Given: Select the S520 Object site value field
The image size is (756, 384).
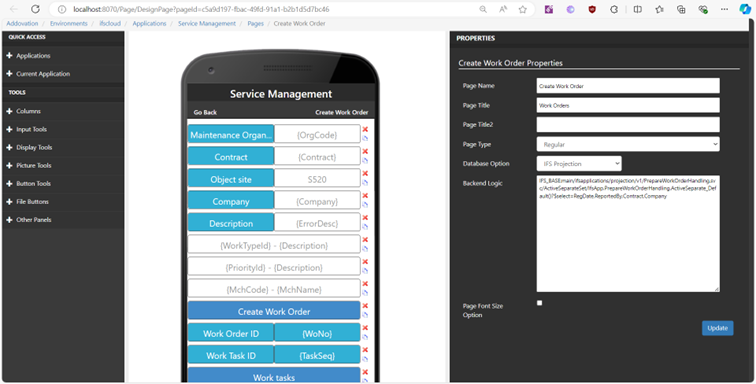Looking at the screenshot, I should pos(317,179).
